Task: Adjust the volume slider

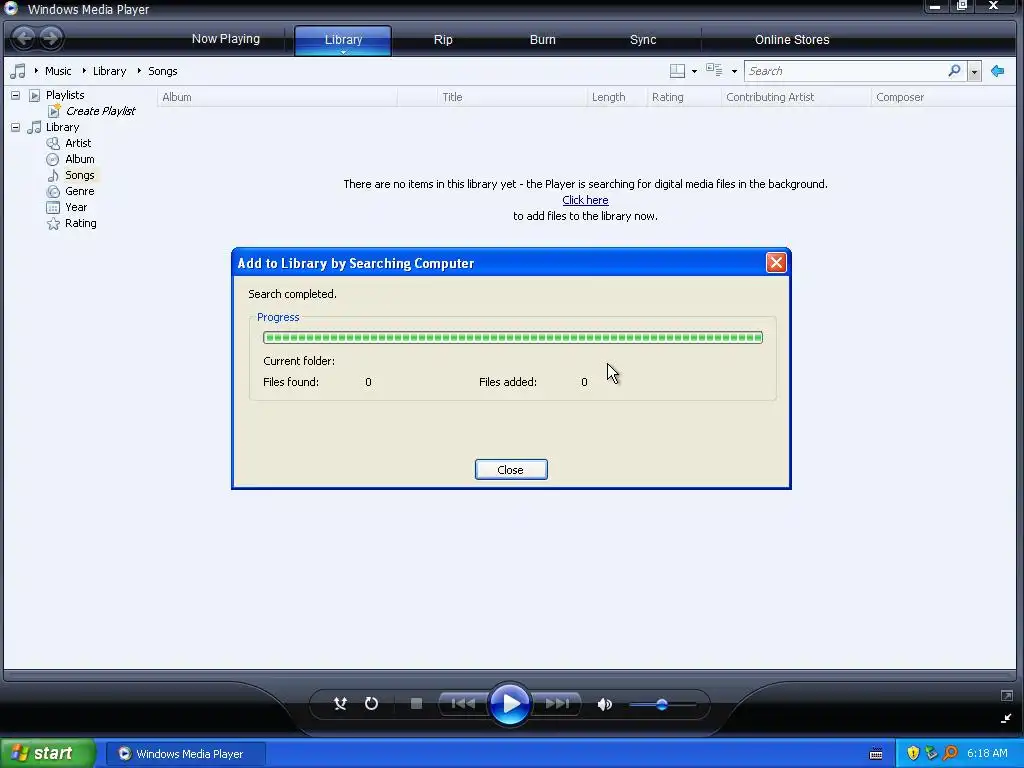Action: coord(662,704)
